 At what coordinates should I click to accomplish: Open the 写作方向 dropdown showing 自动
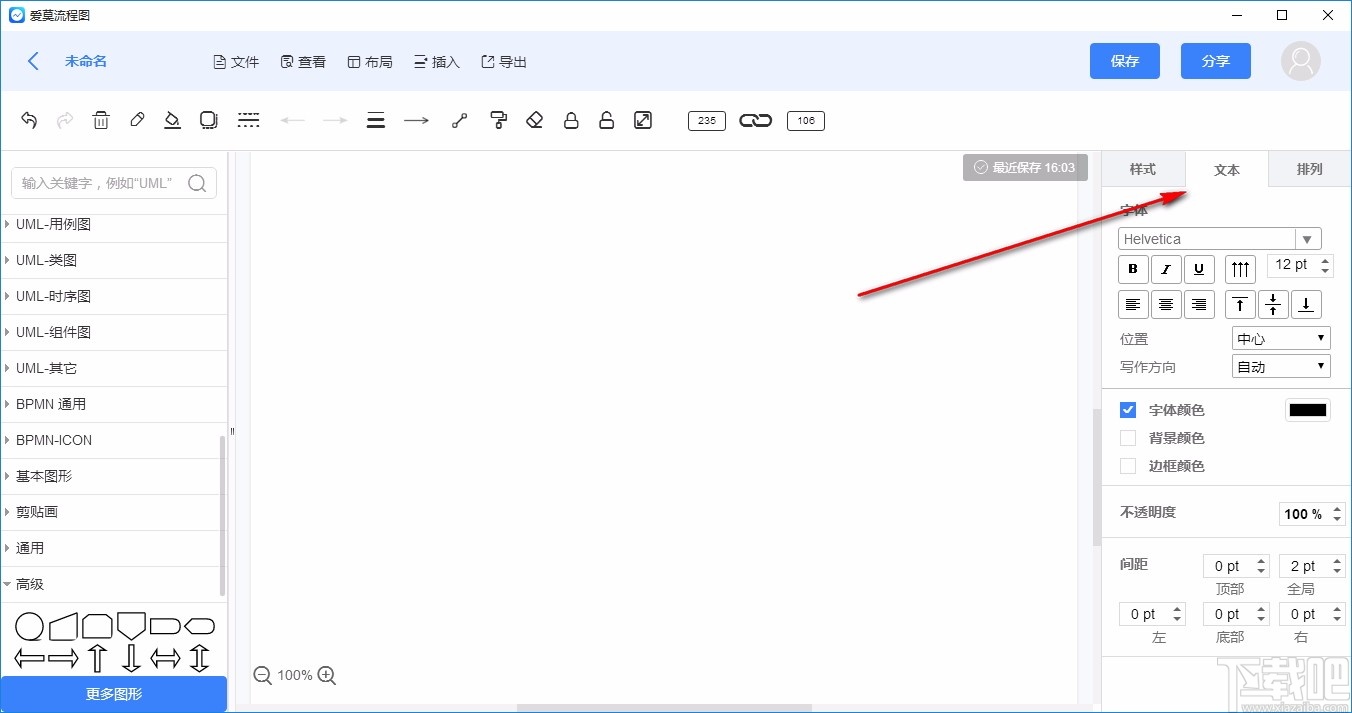pos(1281,367)
